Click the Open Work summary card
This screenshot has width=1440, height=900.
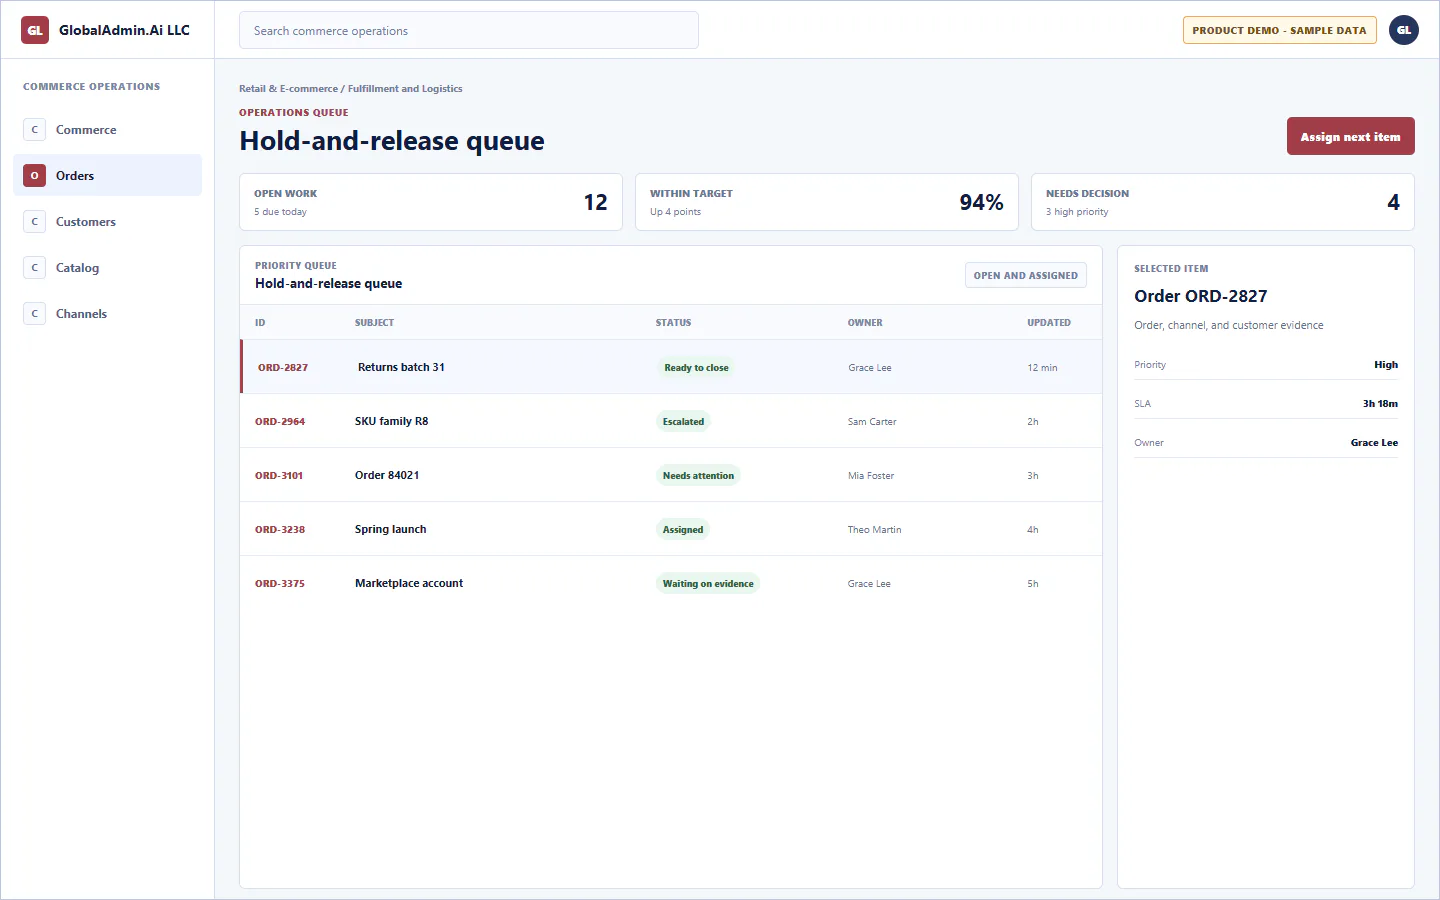(431, 202)
